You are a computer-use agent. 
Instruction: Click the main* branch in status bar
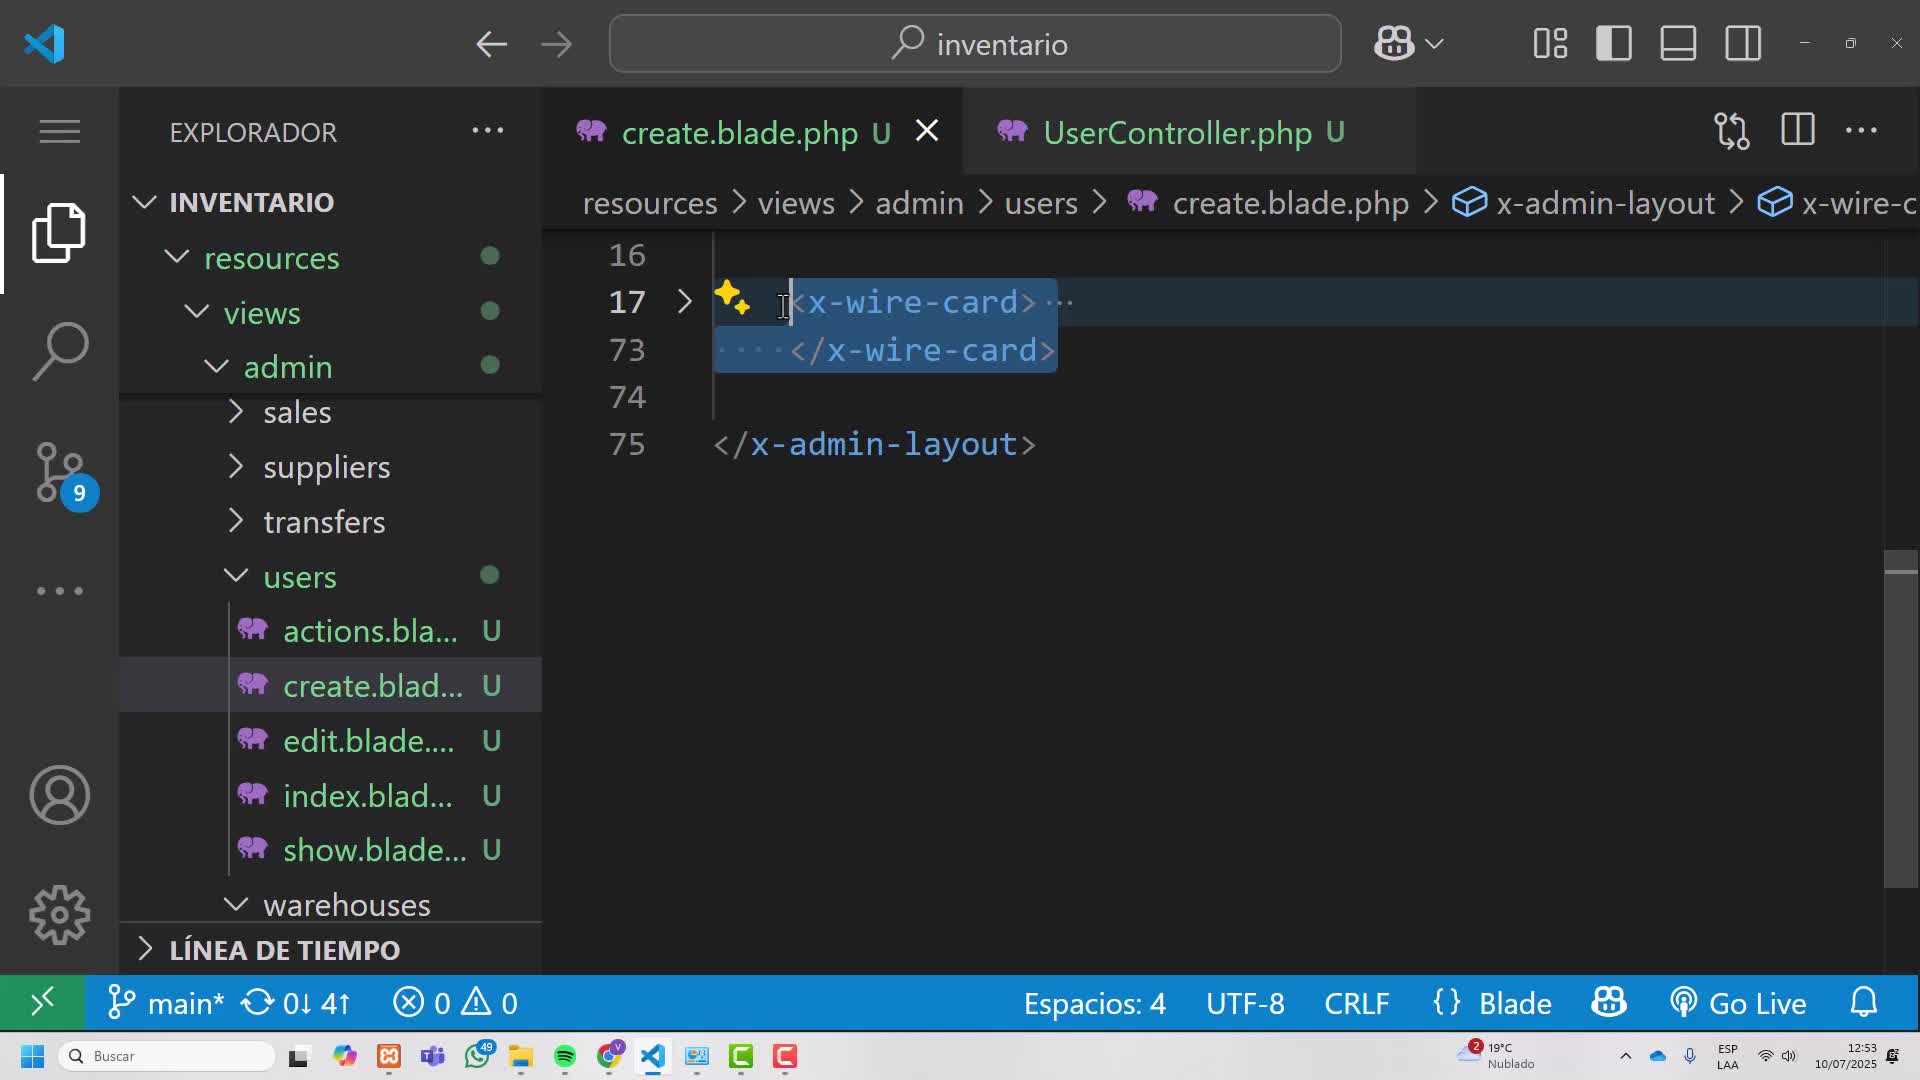pos(165,1002)
